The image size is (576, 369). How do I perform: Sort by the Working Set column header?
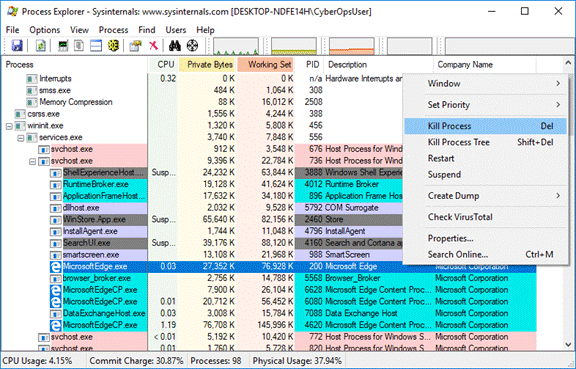(267, 65)
